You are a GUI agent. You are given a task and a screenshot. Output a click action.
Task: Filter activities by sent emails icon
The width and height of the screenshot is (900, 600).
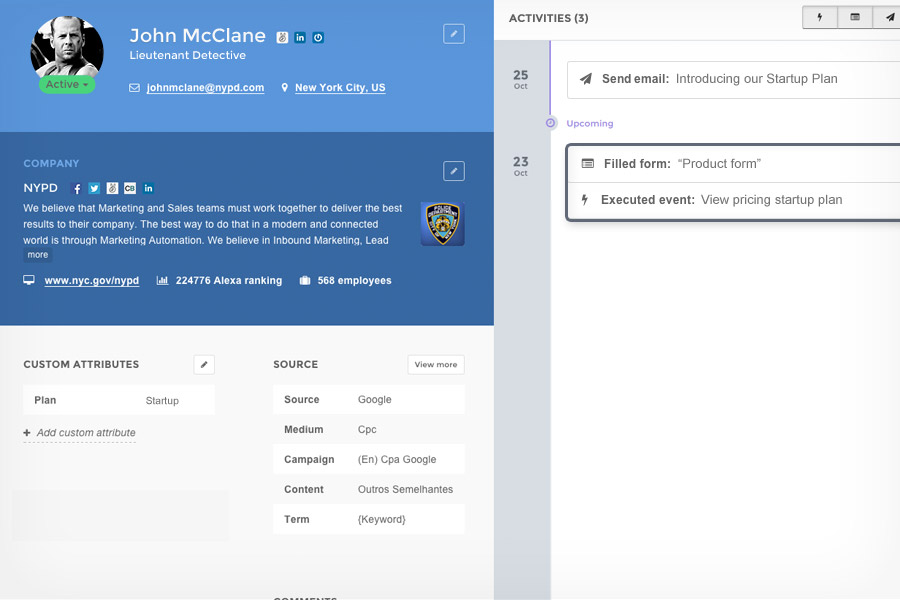[x=888, y=18]
